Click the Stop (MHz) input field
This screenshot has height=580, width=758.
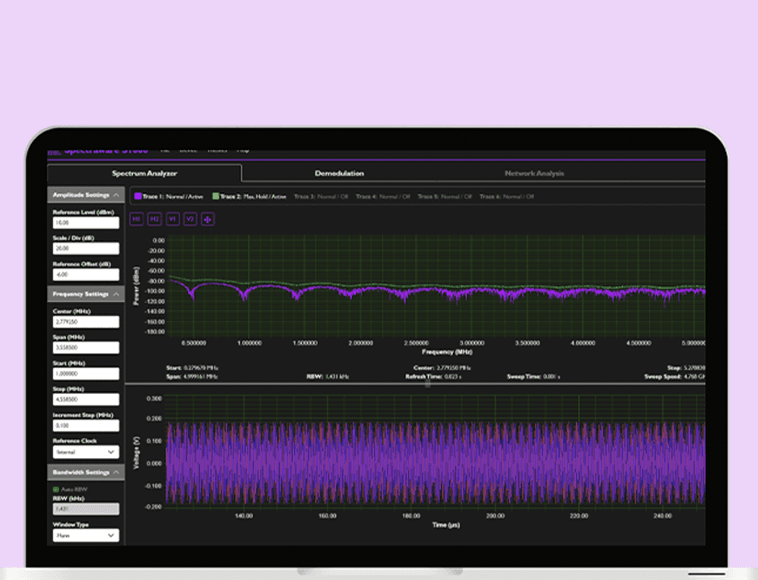[x=86, y=399]
